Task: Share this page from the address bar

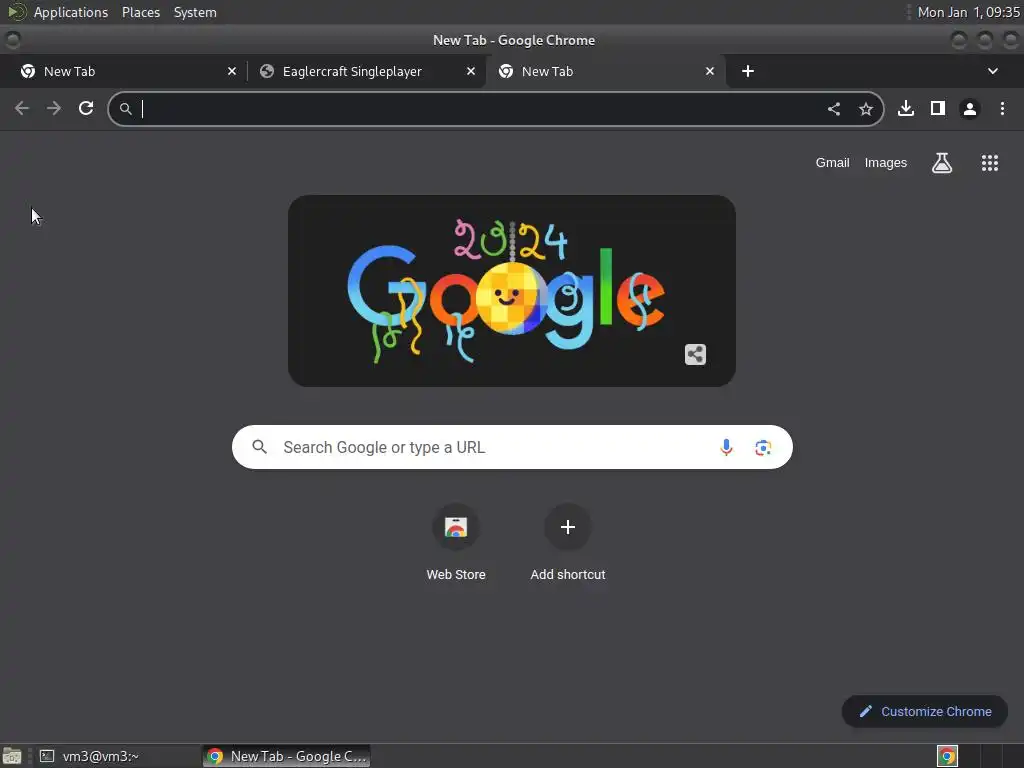Action: tap(834, 109)
